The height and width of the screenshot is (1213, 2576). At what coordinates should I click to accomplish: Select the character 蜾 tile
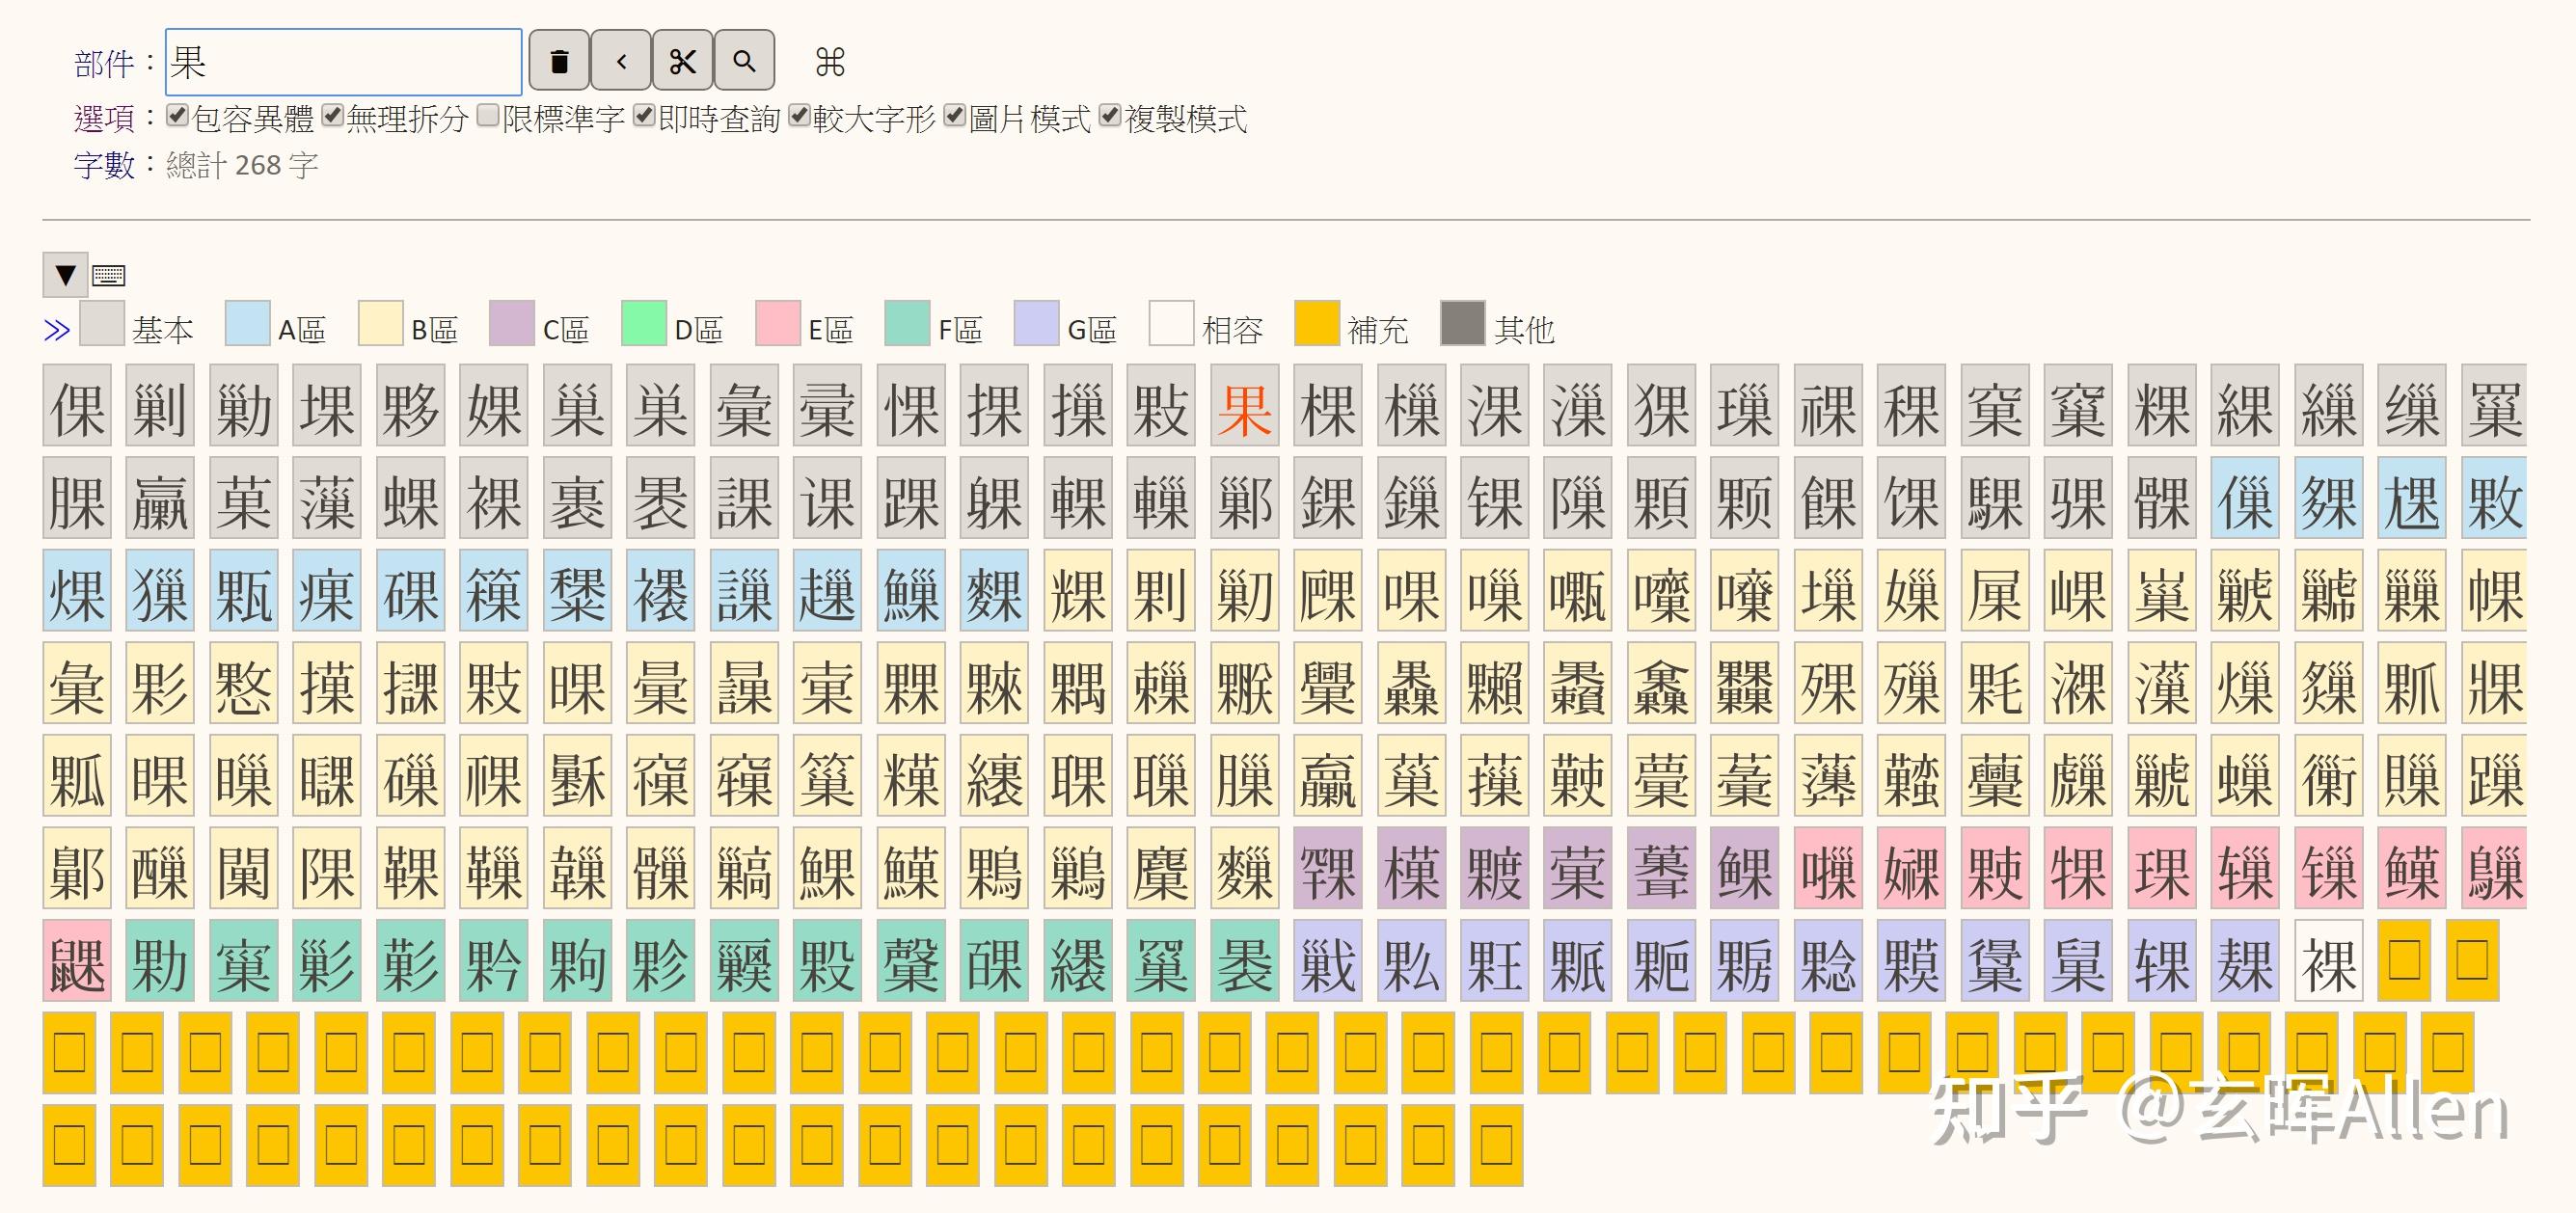pyautogui.click(x=411, y=498)
